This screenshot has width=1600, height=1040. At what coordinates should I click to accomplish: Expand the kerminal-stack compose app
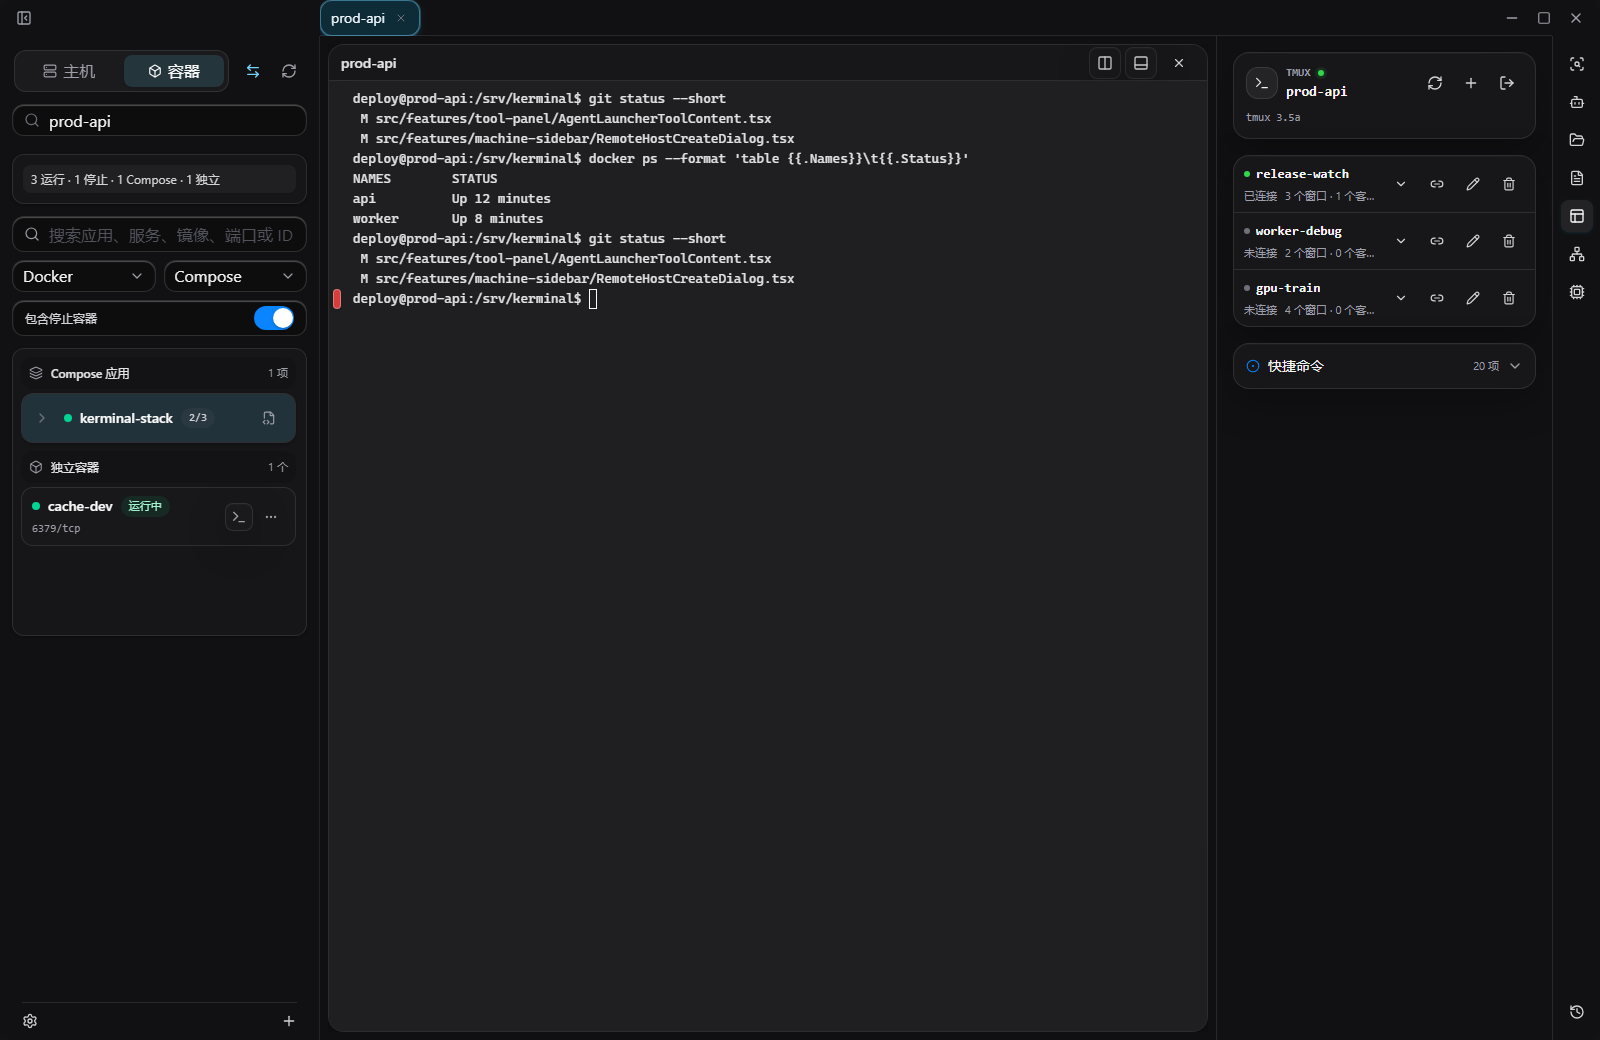[x=42, y=418]
